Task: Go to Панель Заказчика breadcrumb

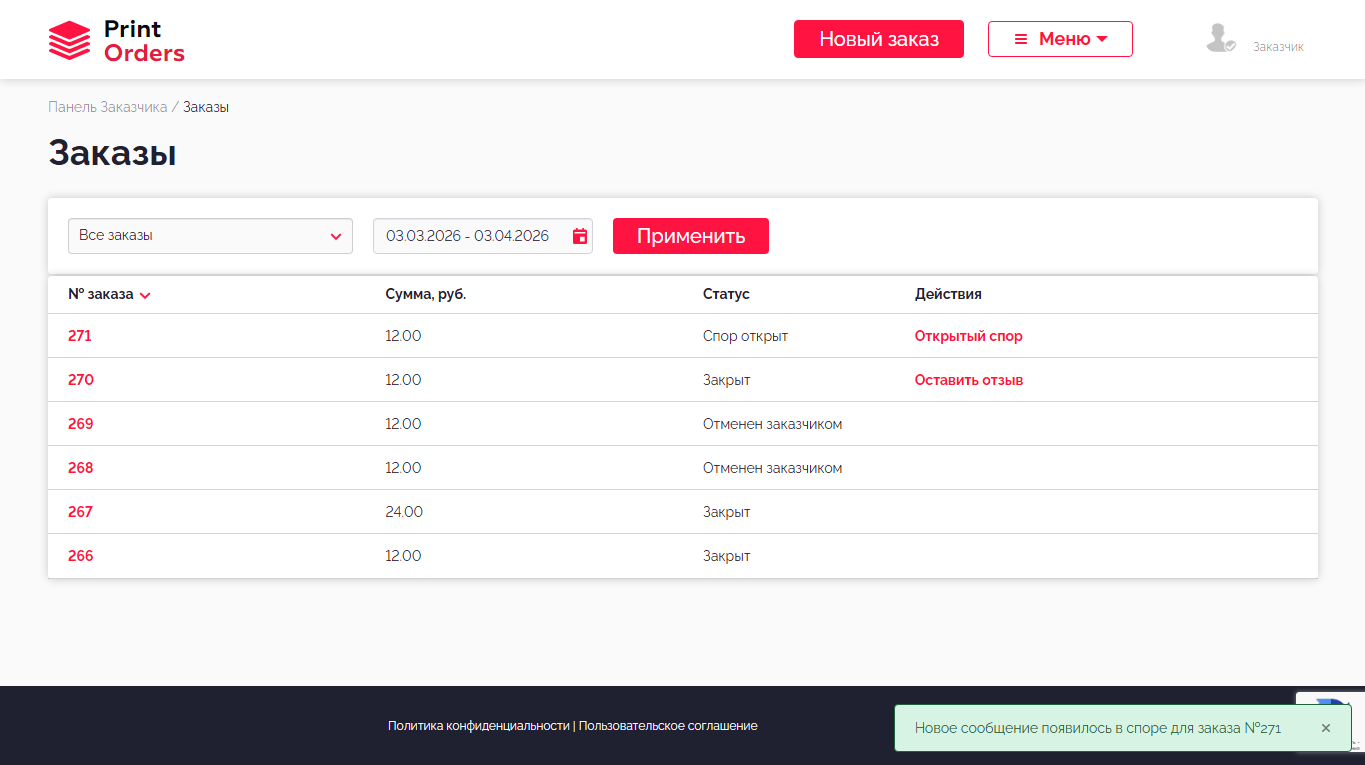Action: [x=107, y=107]
